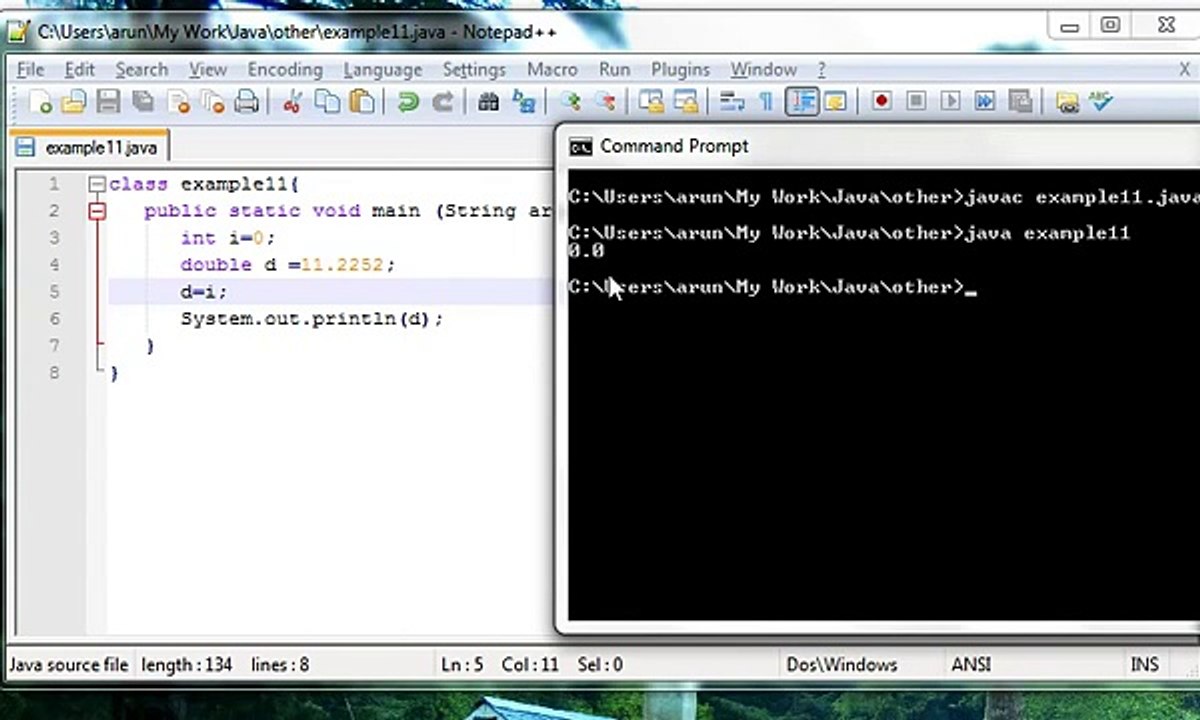Click the 'System.out.println(d);' code line
The image size is (1200, 720).
coord(312,319)
